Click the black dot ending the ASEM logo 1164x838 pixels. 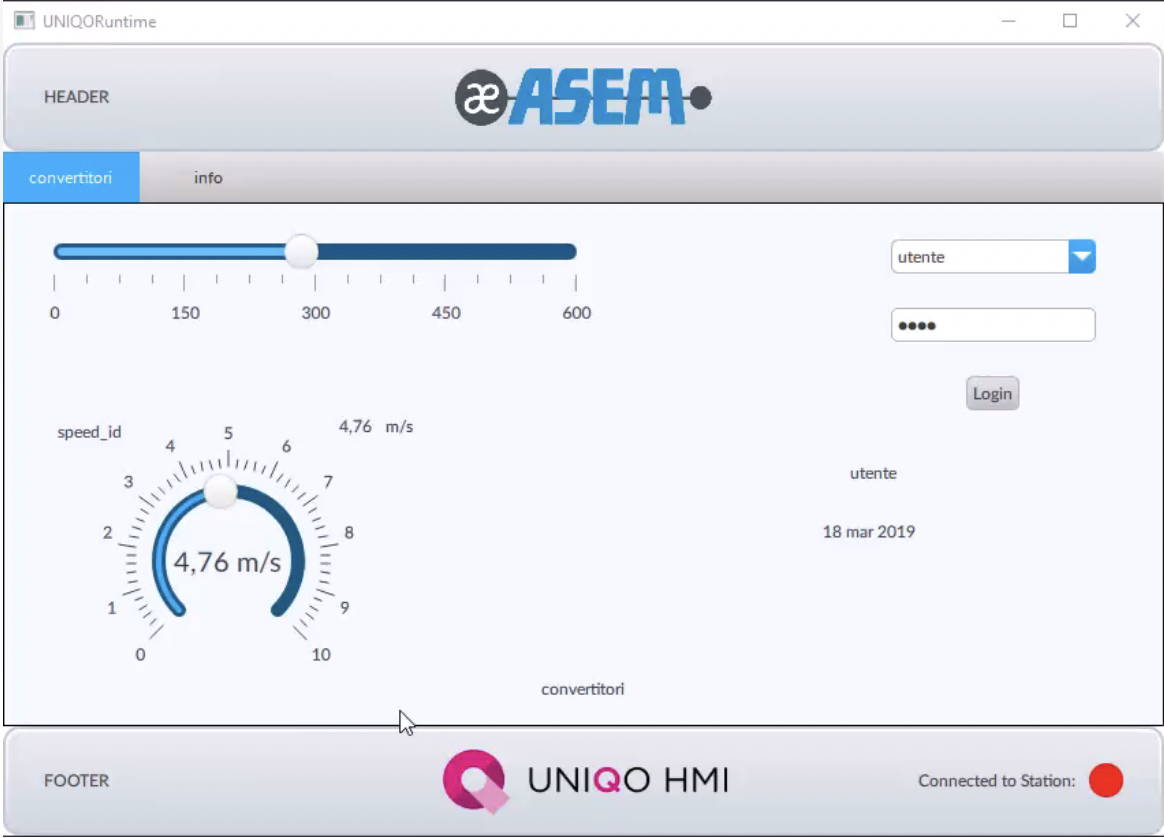pyautogui.click(x=701, y=97)
